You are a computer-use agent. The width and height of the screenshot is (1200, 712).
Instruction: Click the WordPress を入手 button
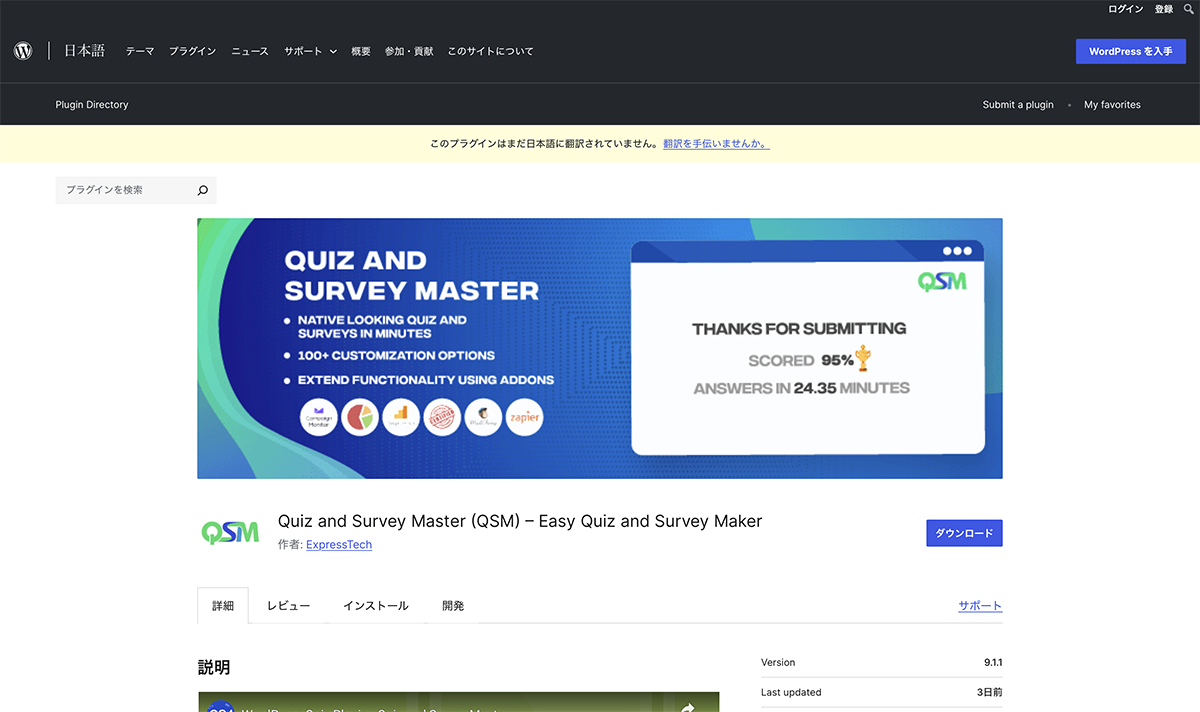1130,51
